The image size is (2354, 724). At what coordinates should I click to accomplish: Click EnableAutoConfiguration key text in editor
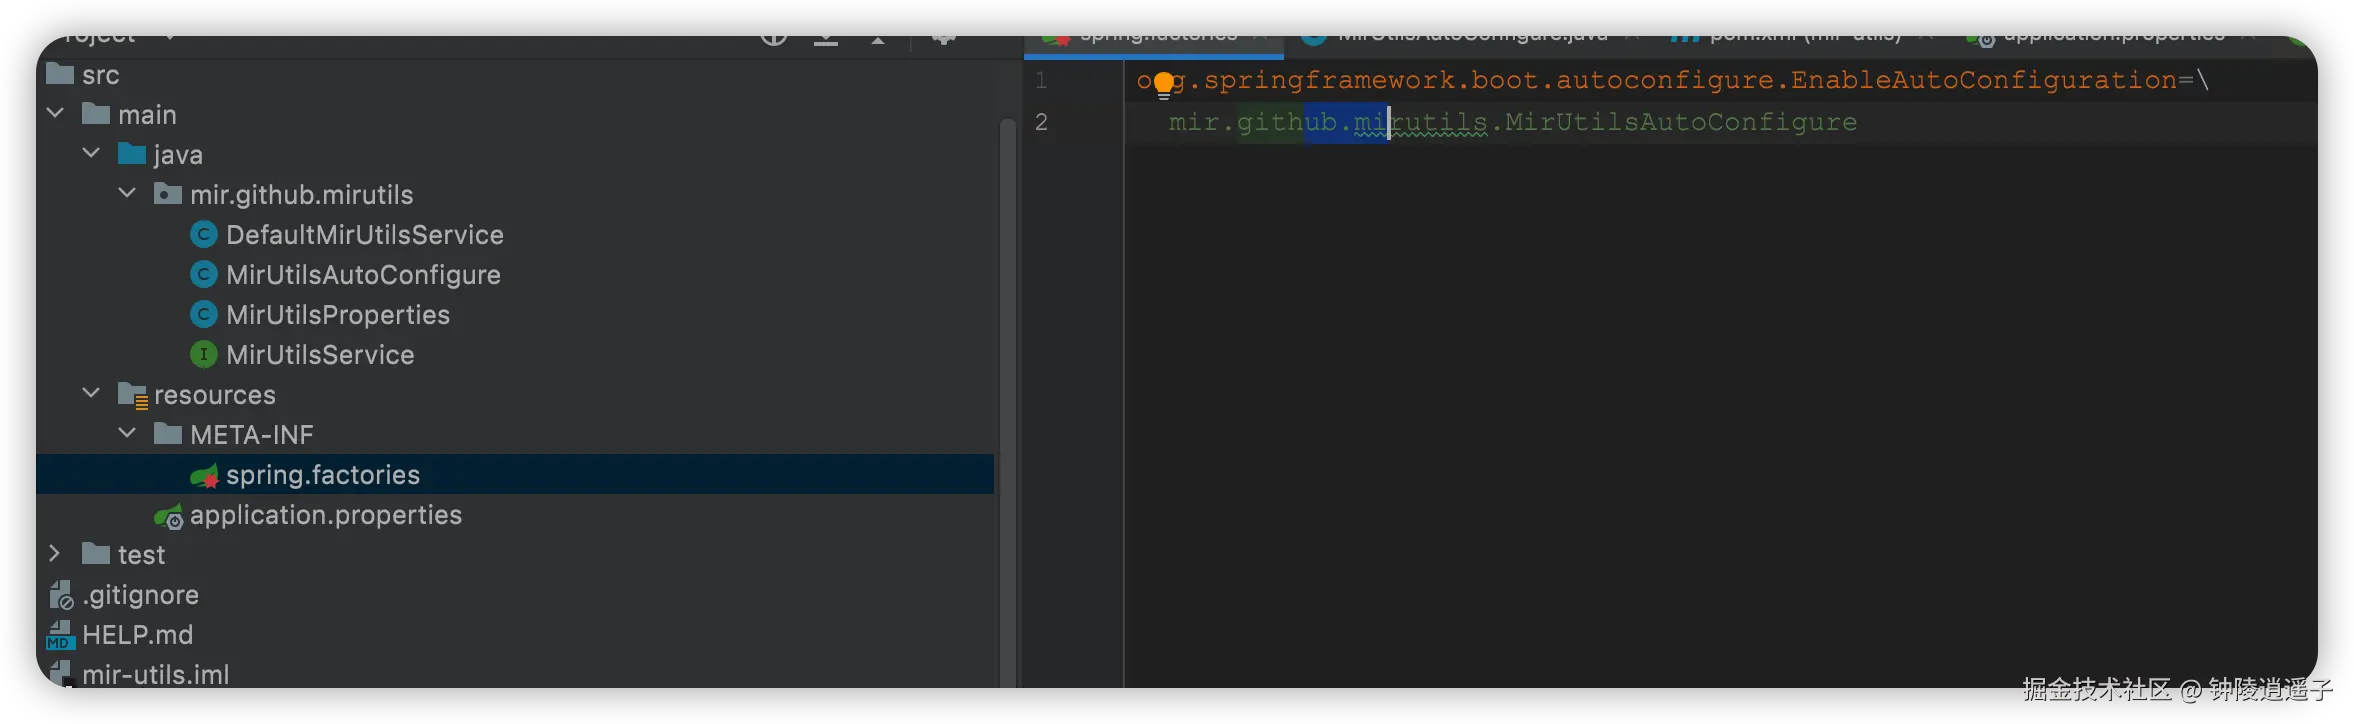[1984, 80]
